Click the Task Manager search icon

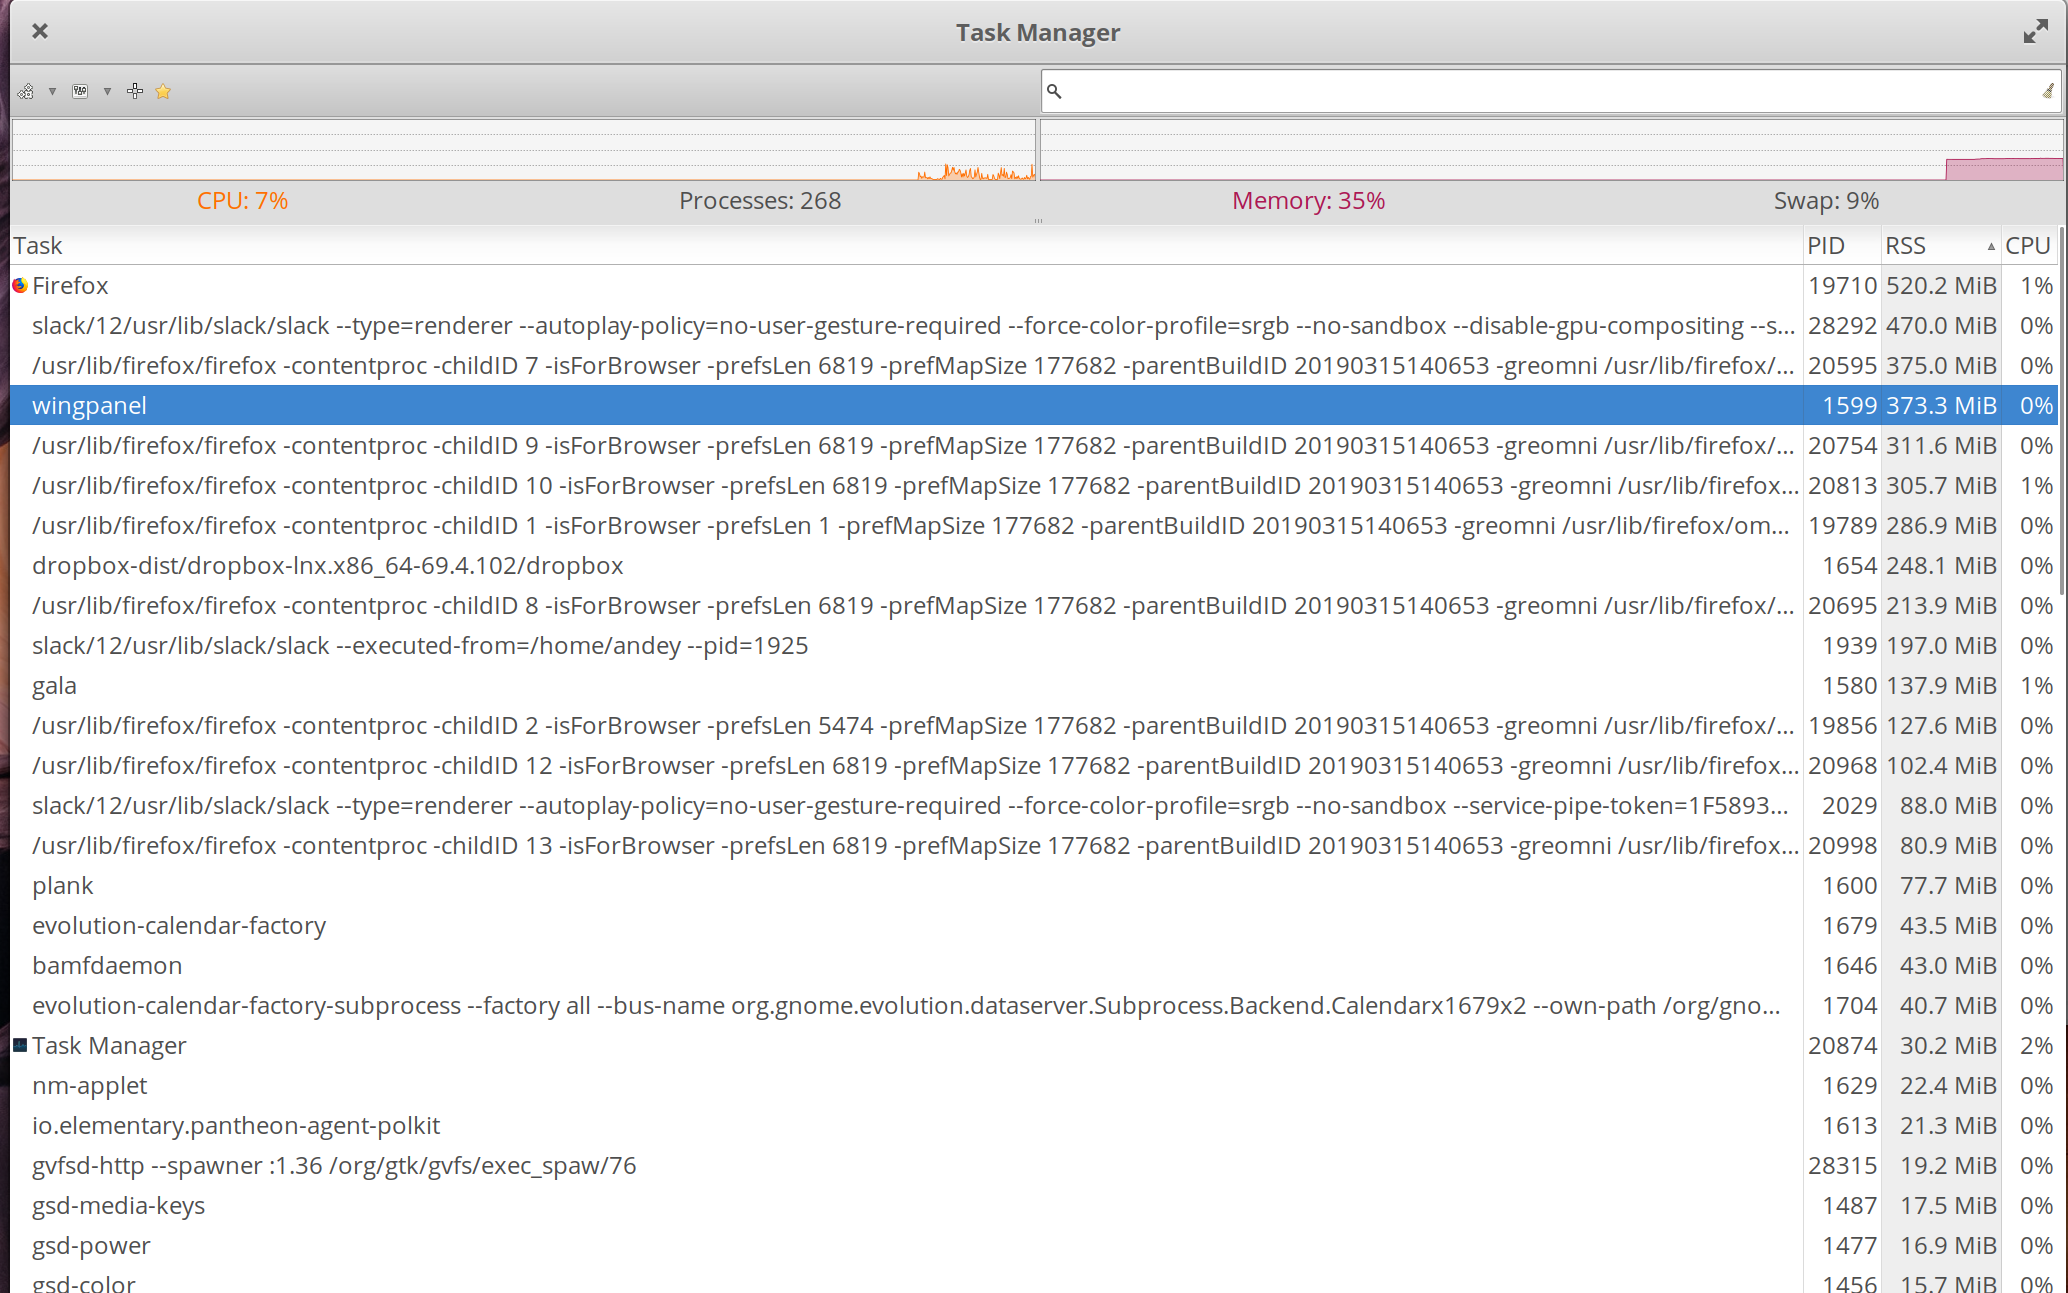[1054, 89]
